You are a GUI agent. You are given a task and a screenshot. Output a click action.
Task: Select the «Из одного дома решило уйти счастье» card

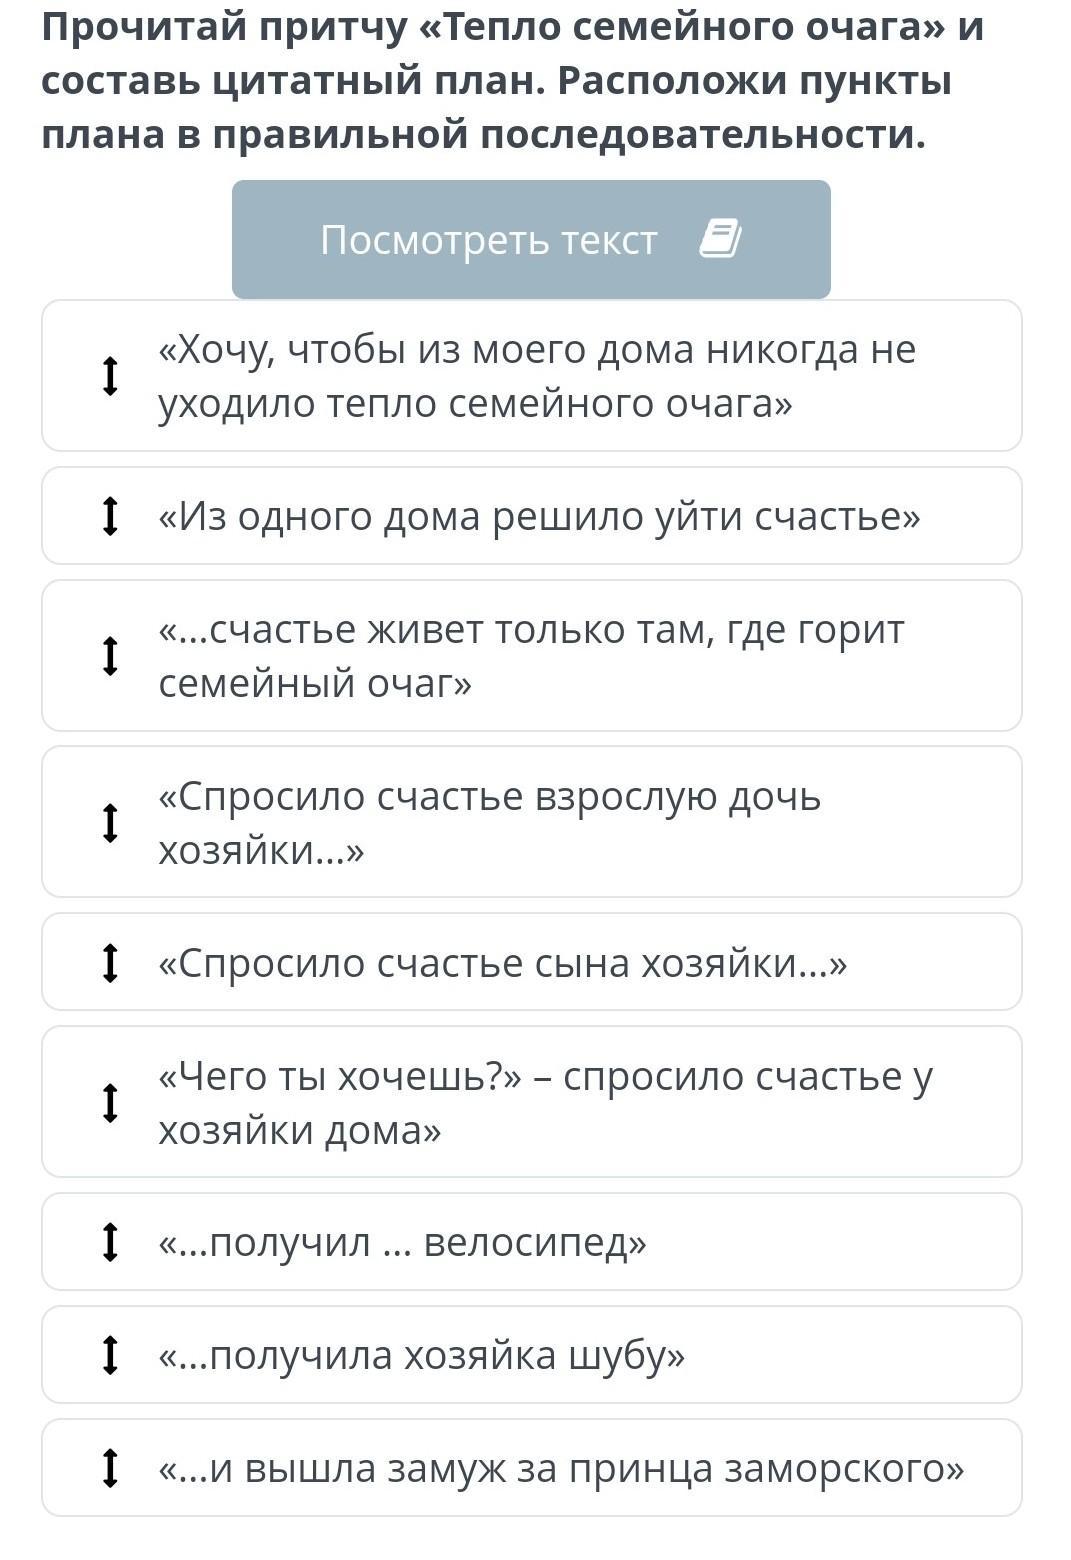[x=531, y=516]
